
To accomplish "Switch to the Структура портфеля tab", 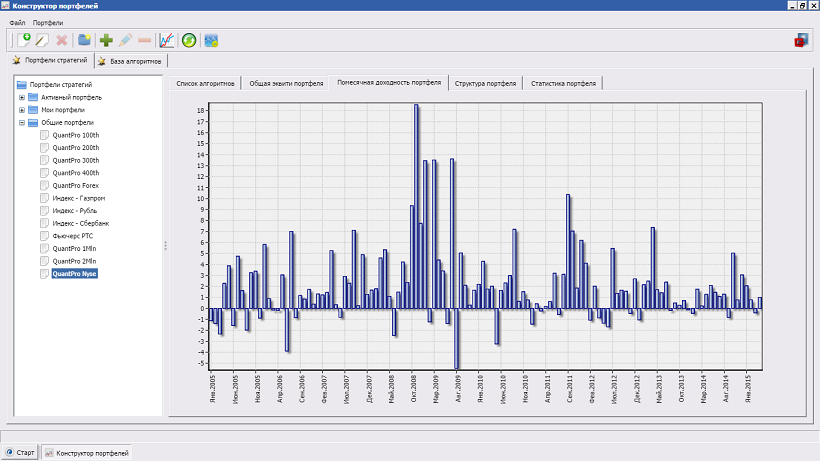I will point(485,83).
